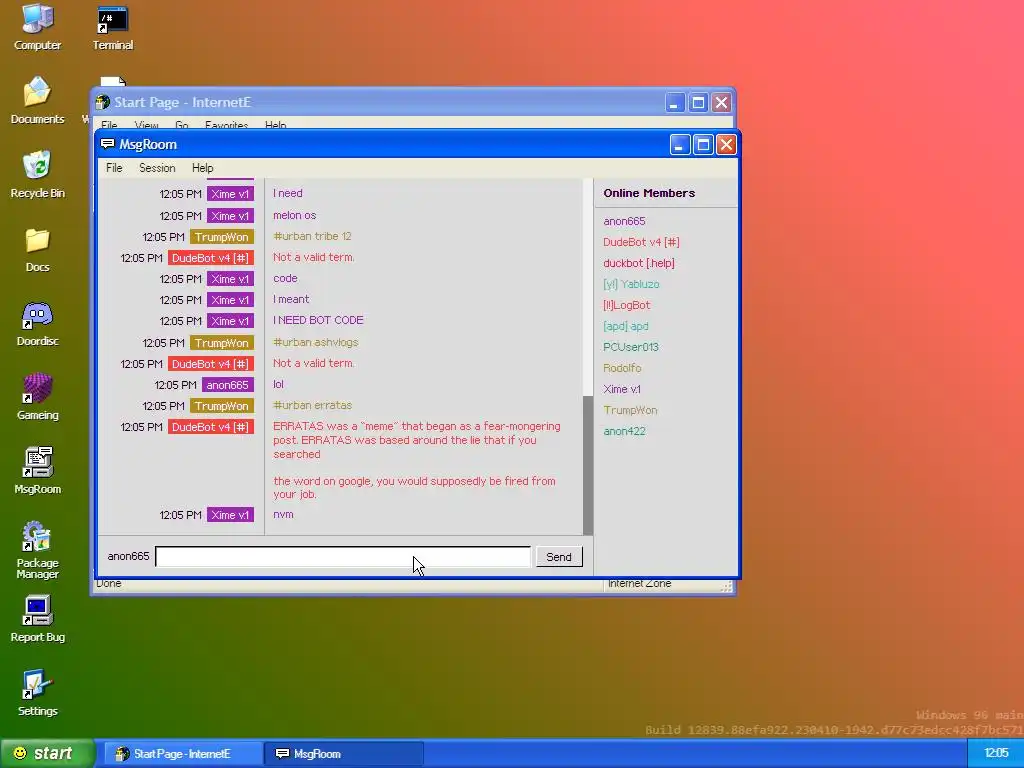Click the MsgRoom title bar chat icon

click(x=108, y=144)
